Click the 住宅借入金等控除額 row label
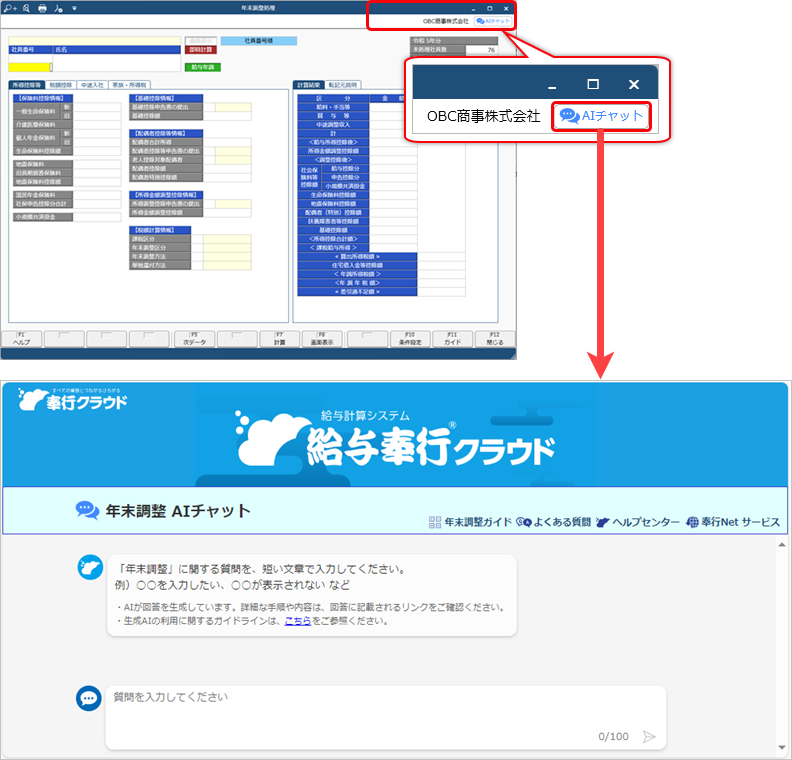 click(x=357, y=265)
